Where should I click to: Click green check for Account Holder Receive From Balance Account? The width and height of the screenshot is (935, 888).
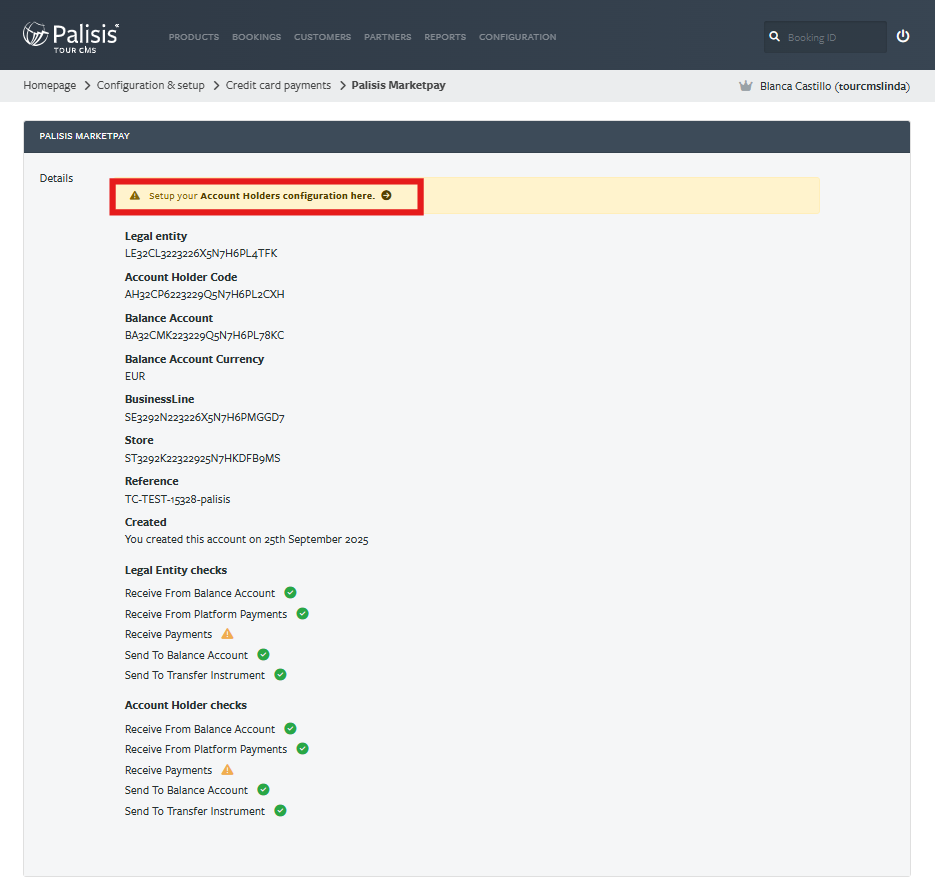(290, 729)
